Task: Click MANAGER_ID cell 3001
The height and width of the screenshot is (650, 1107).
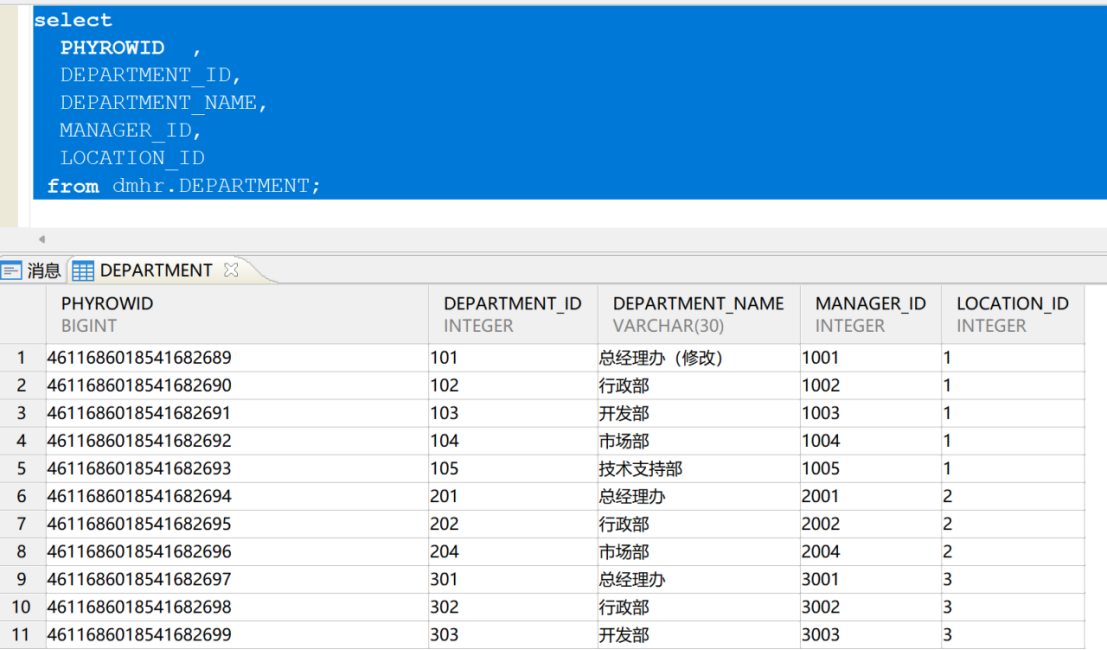Action: (x=870, y=579)
